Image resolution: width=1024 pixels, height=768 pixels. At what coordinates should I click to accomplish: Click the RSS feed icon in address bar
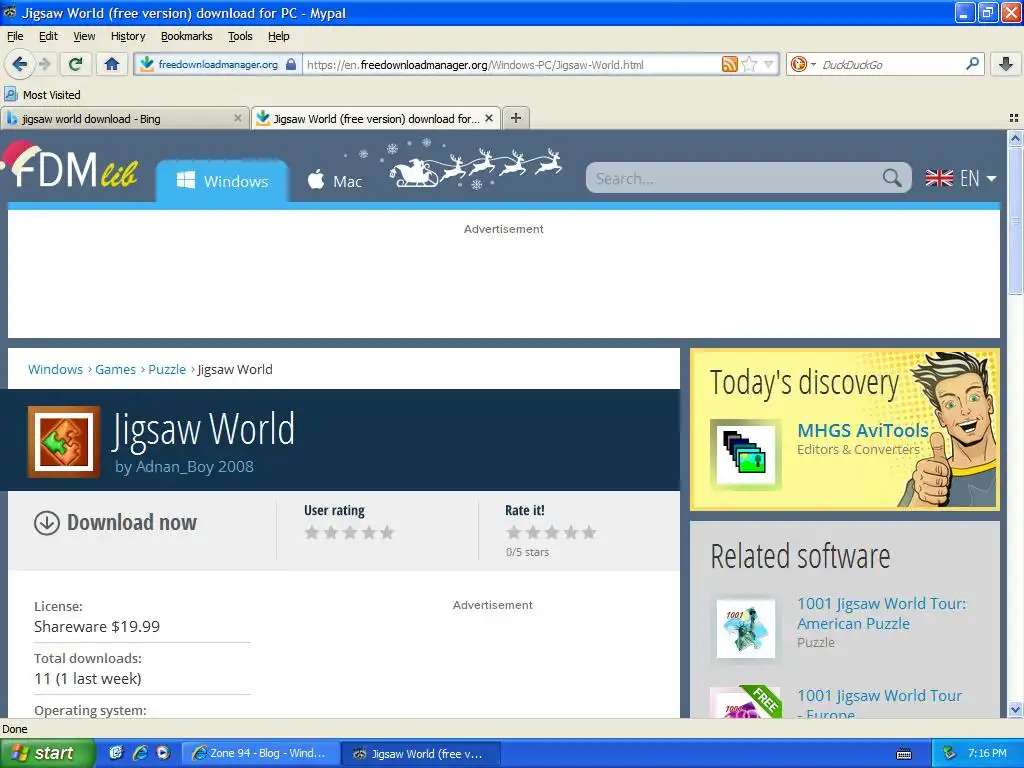[729, 64]
